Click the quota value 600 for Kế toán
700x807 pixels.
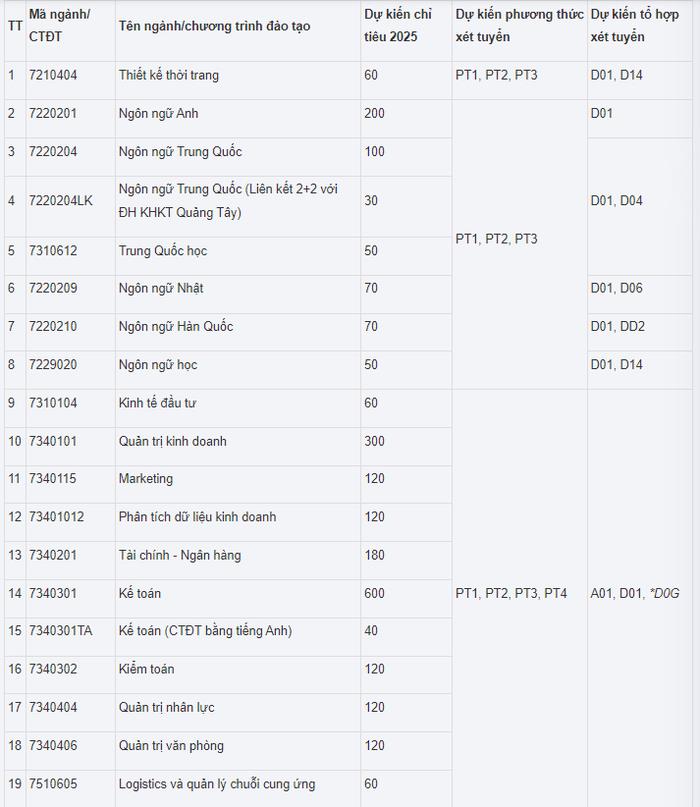click(374, 593)
